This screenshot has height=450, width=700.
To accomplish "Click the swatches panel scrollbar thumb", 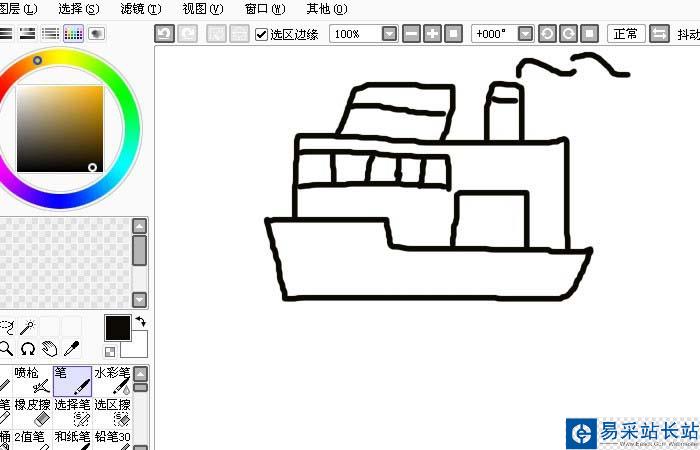I will 140,250.
